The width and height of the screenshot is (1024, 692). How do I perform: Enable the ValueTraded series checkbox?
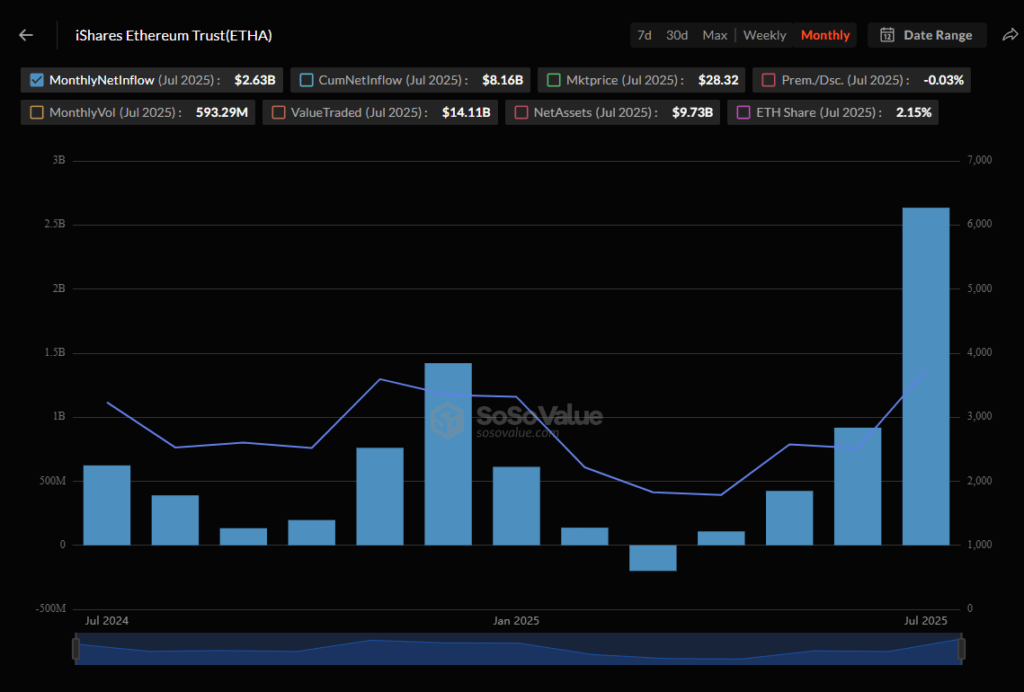(x=278, y=112)
